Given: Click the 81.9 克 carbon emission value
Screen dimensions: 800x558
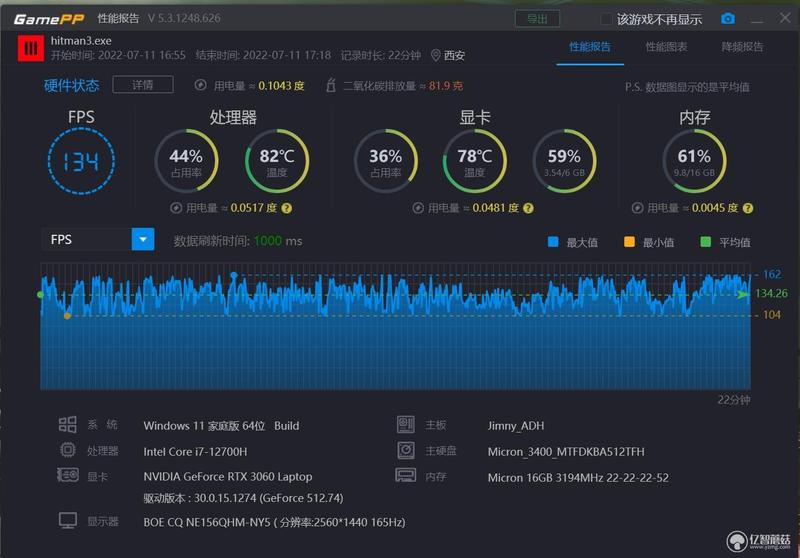Looking at the screenshot, I should [x=445, y=86].
